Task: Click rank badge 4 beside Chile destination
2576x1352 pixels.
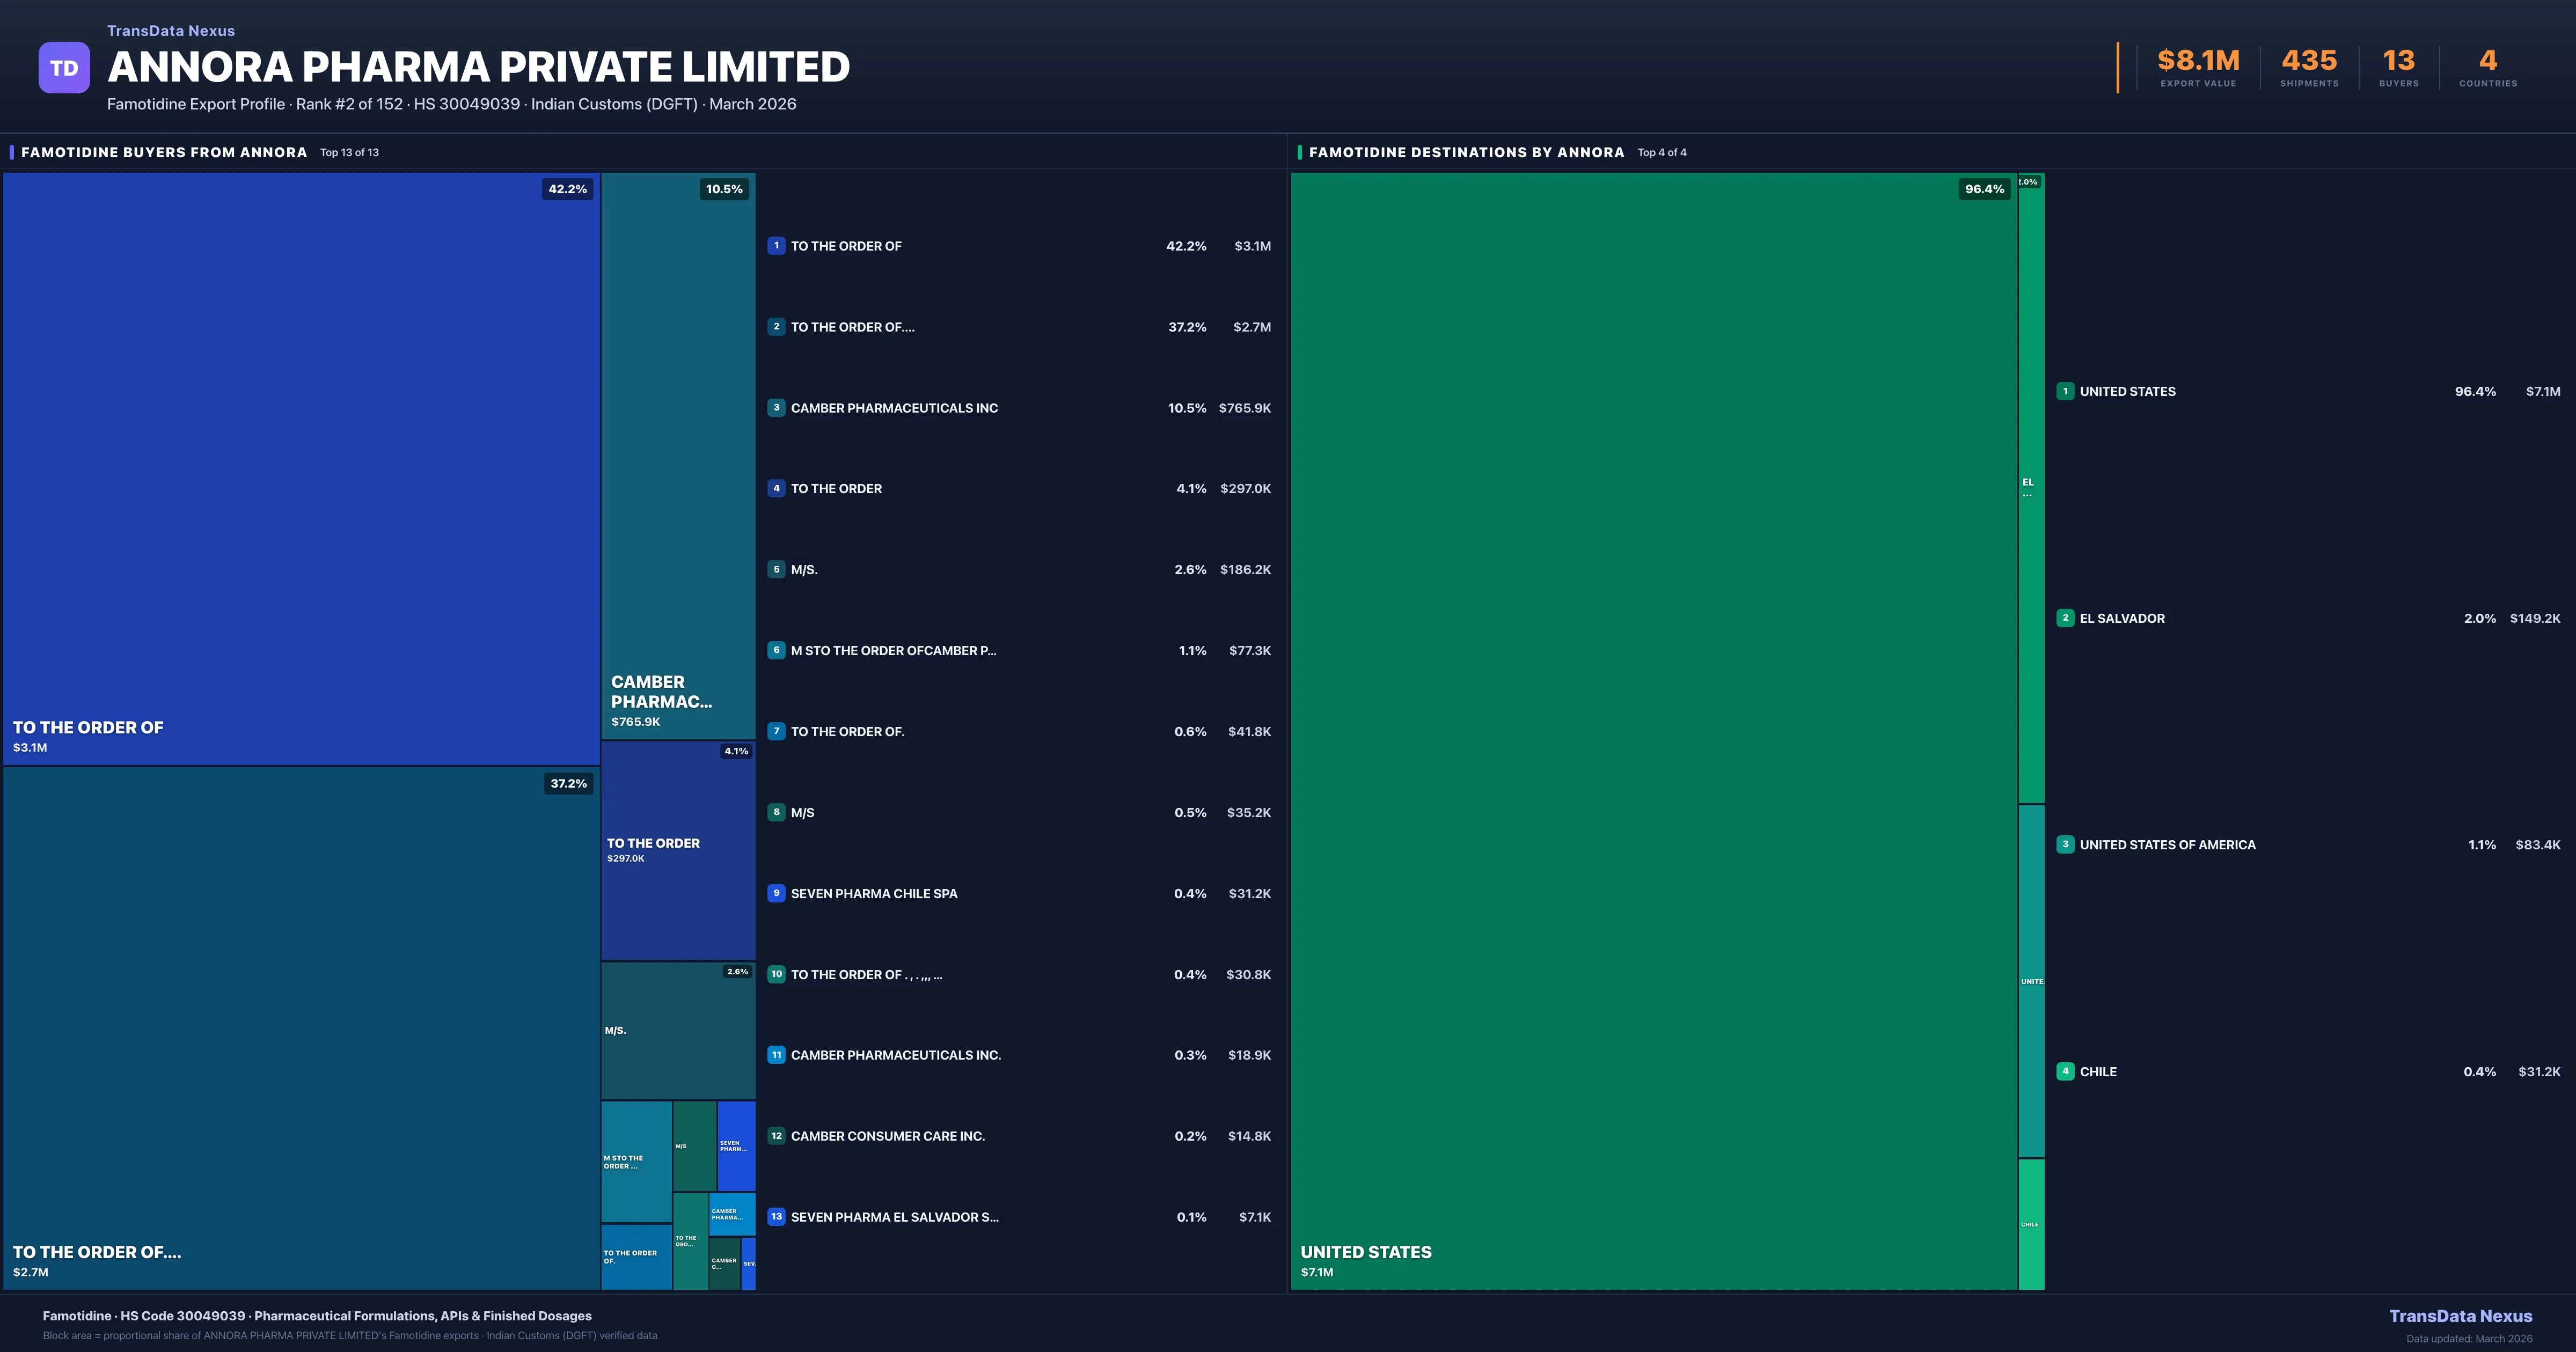Action: point(2065,1071)
